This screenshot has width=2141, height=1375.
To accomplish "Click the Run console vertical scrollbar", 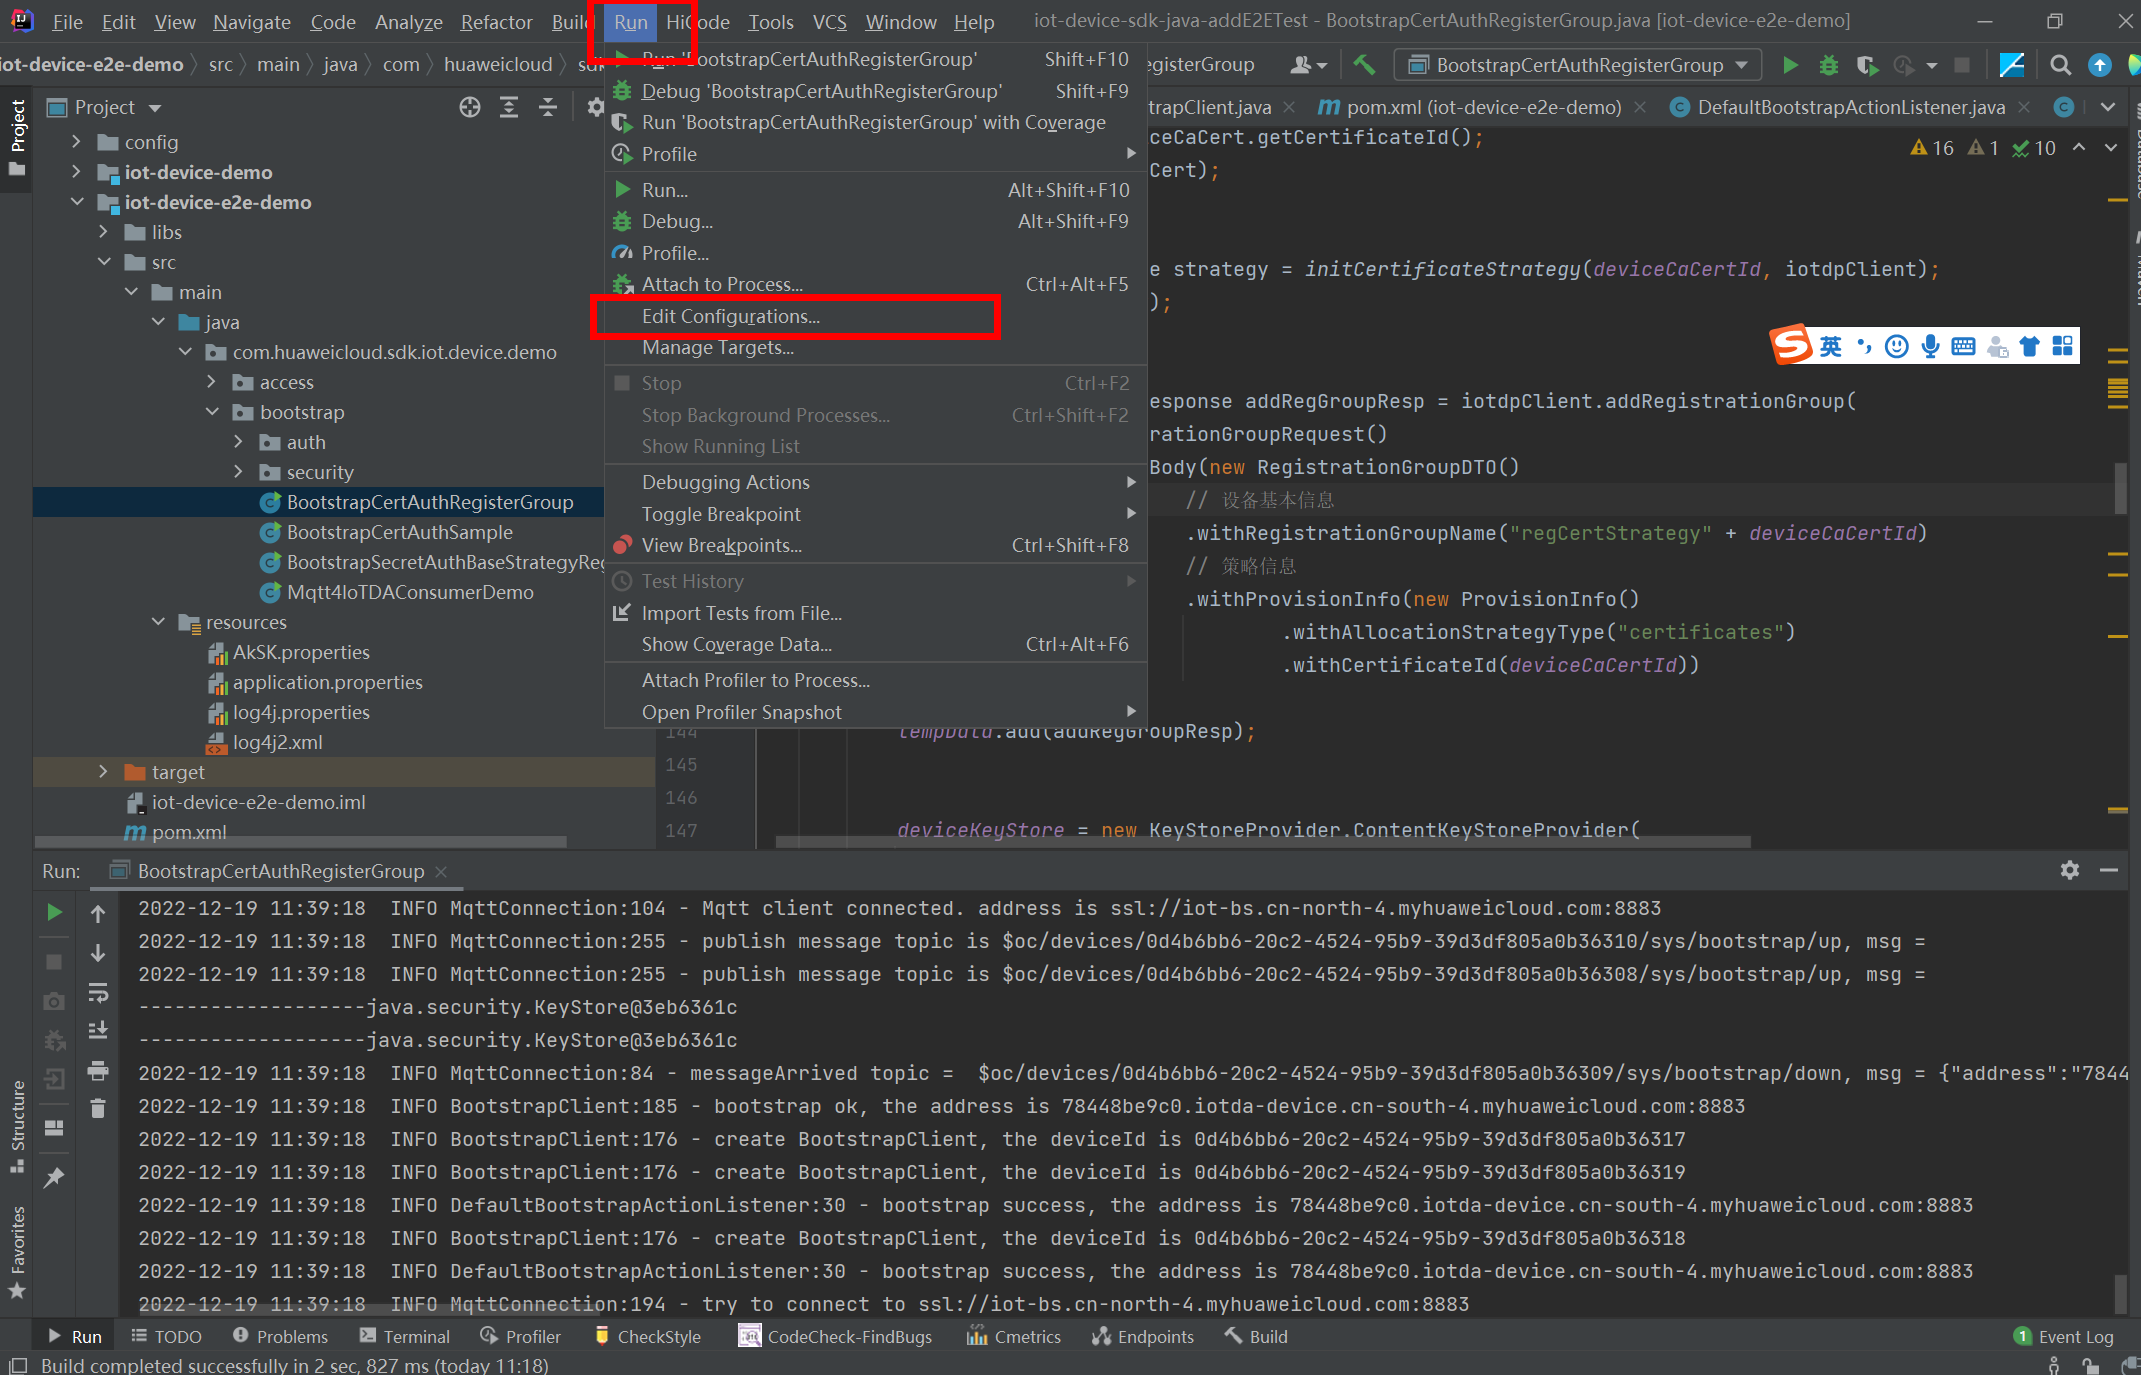I will 2119,1292.
